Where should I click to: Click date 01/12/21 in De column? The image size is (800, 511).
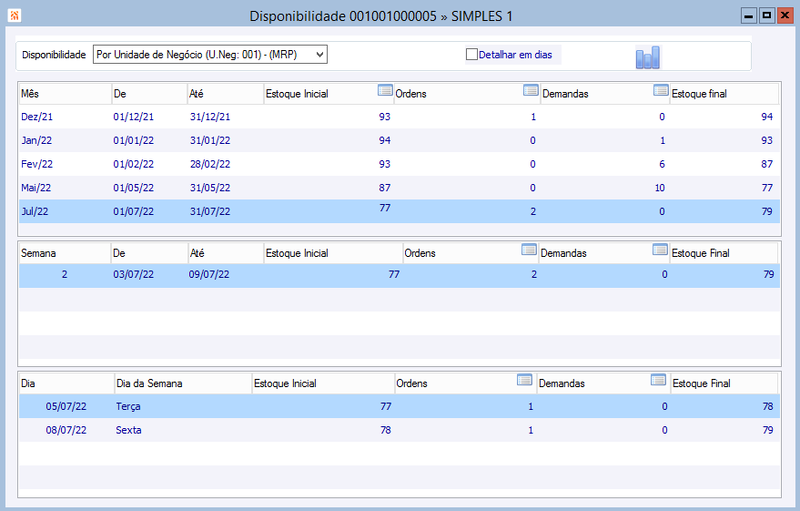[133, 117]
